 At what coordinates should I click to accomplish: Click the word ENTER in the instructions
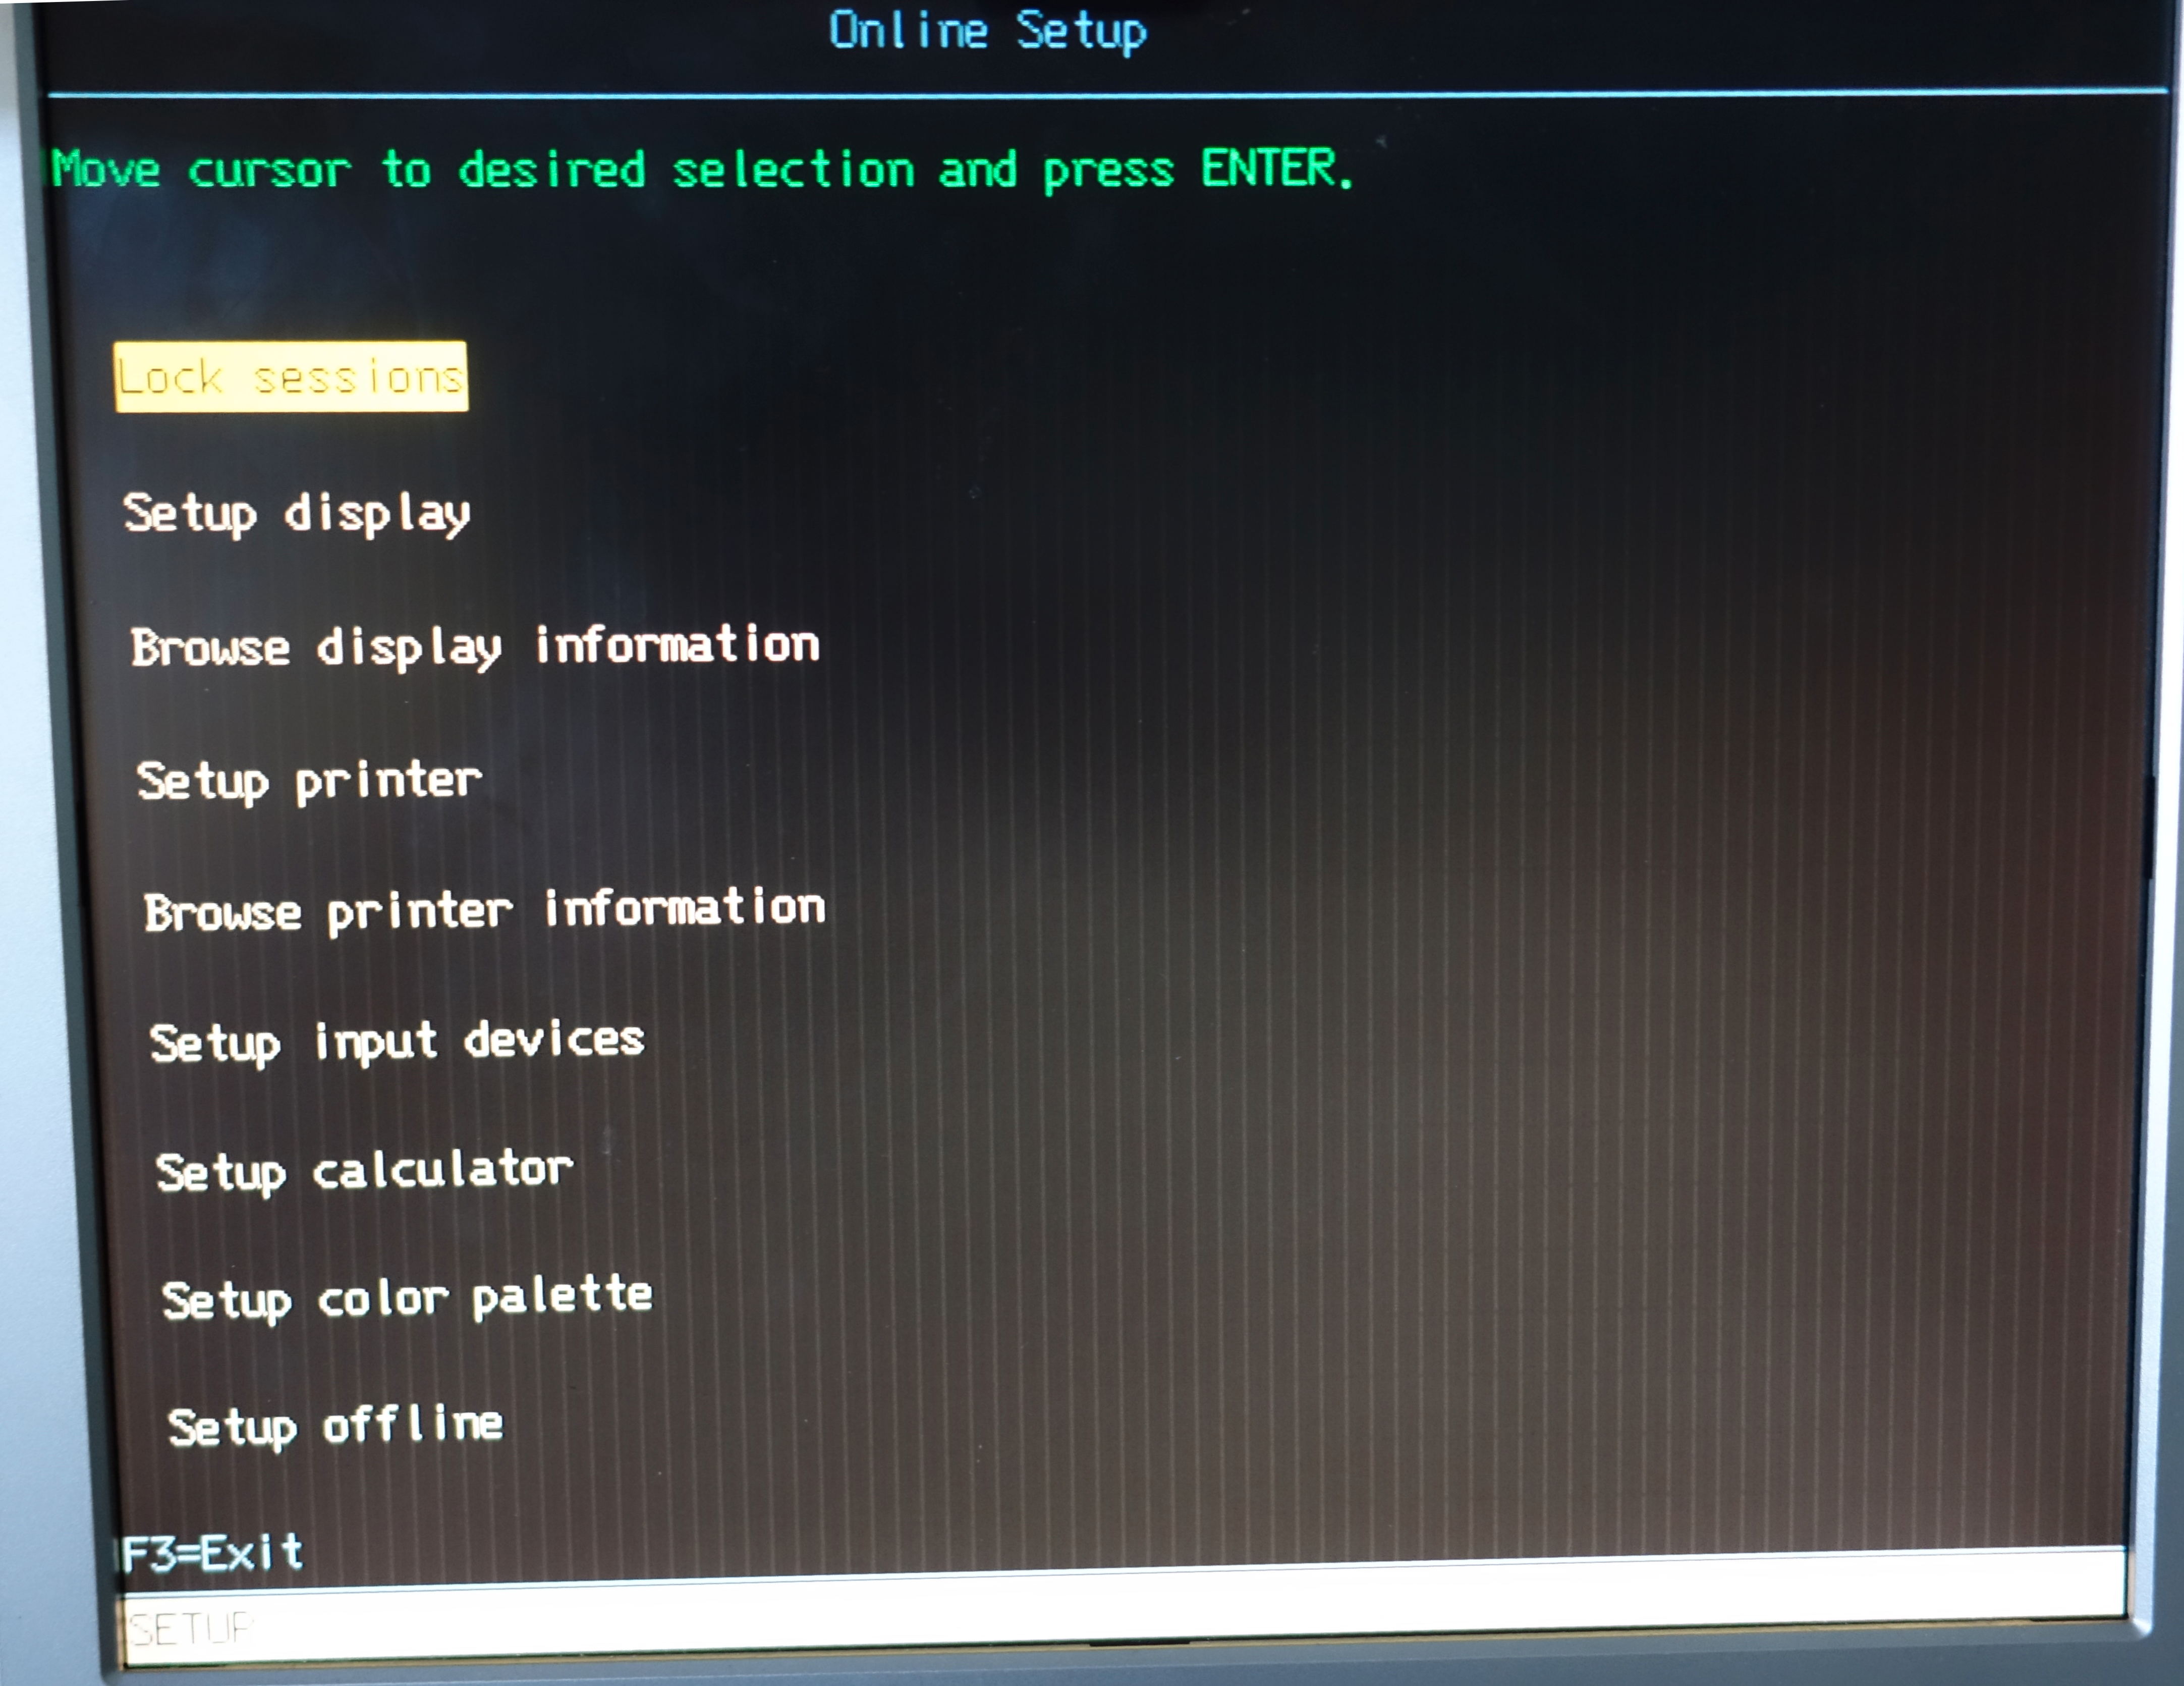click(1268, 168)
